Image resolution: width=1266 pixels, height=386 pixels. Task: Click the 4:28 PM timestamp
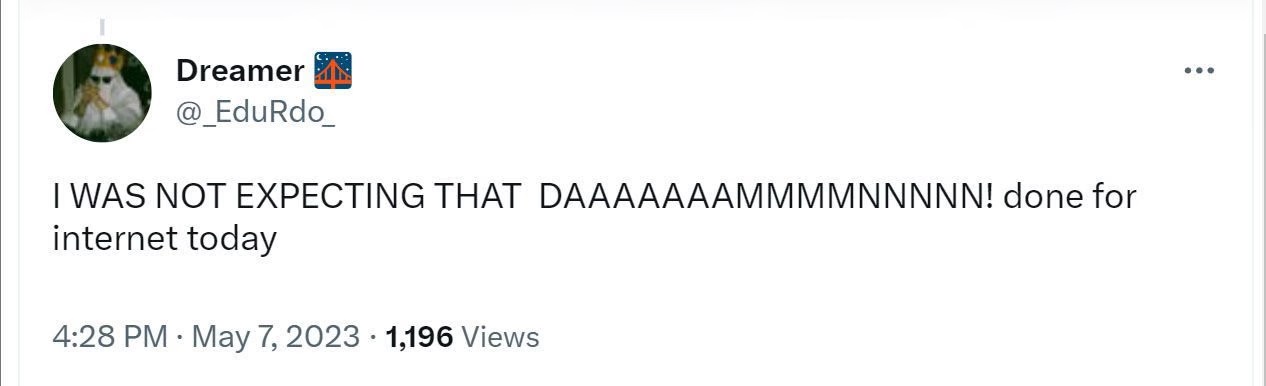[x=110, y=337]
